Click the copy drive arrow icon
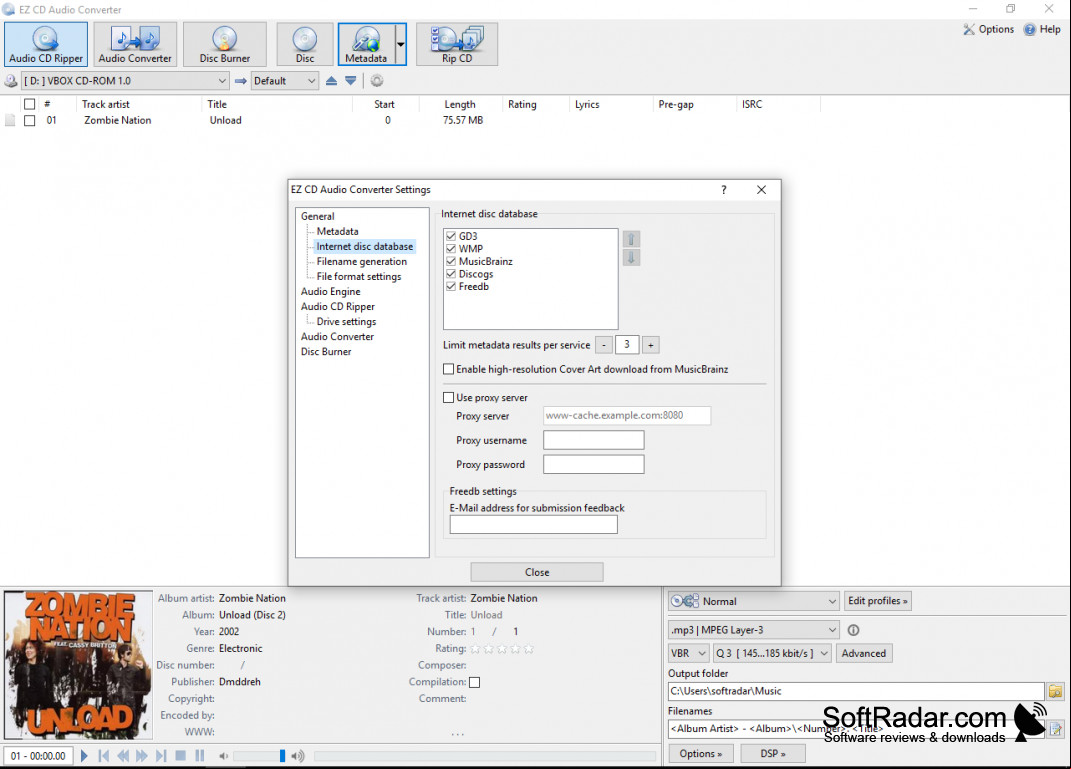 pyautogui.click(x=240, y=81)
